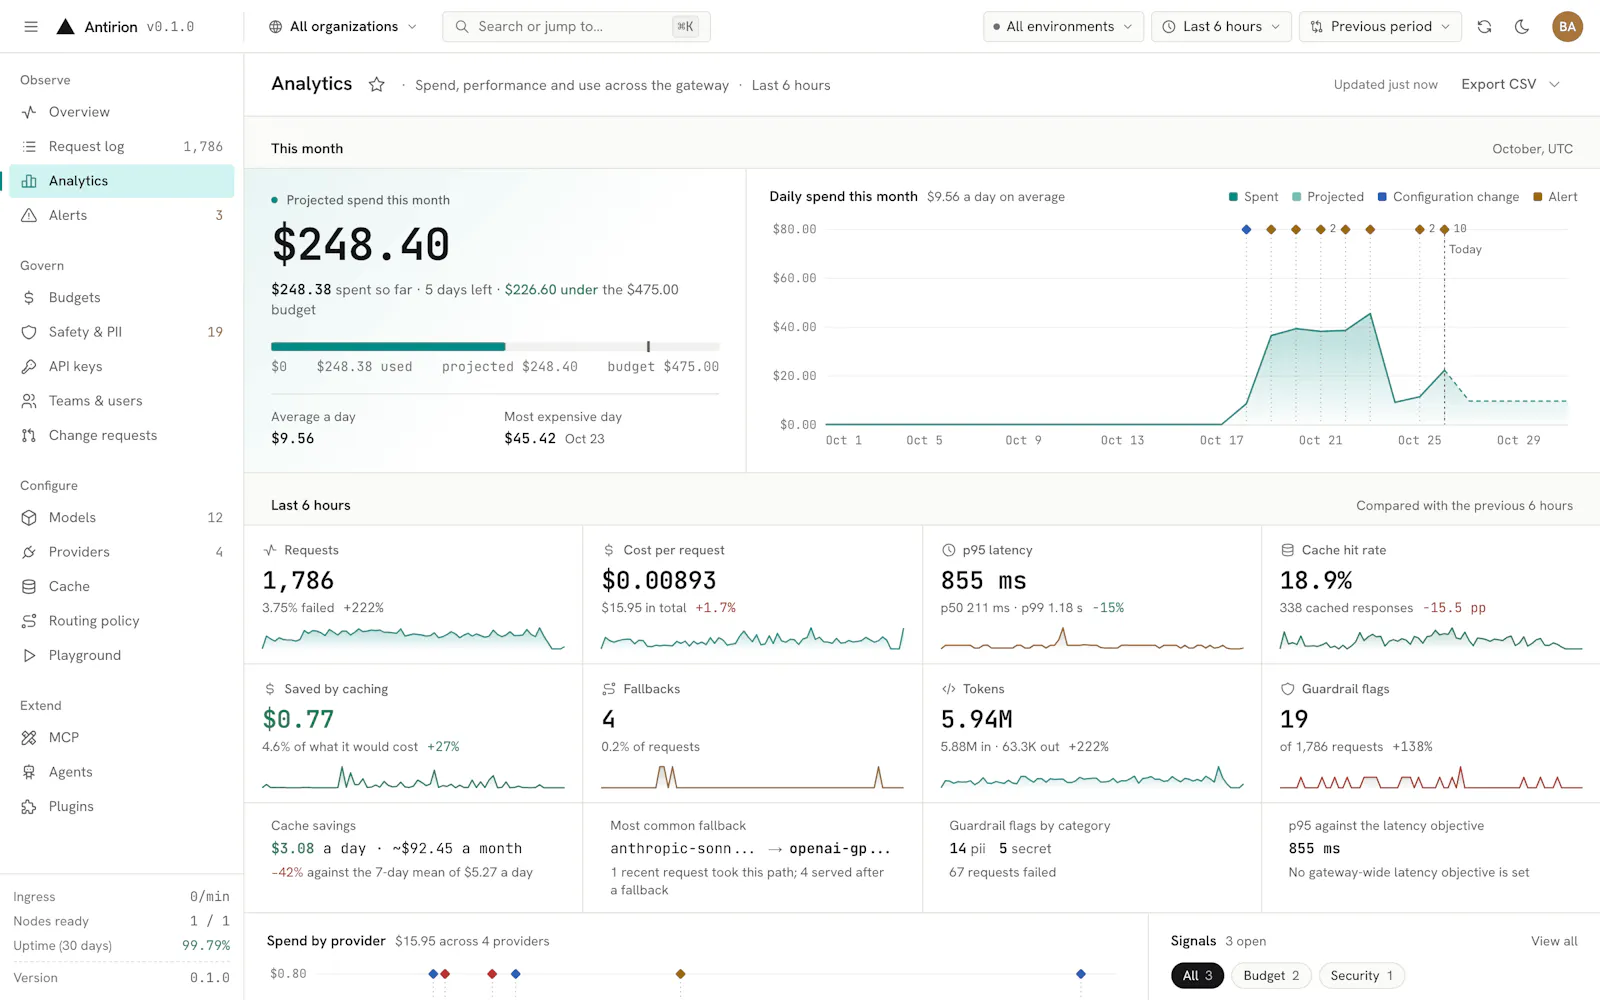Expand the Export CSV options chevron
This screenshot has width=1600, height=1000.
1554,85
